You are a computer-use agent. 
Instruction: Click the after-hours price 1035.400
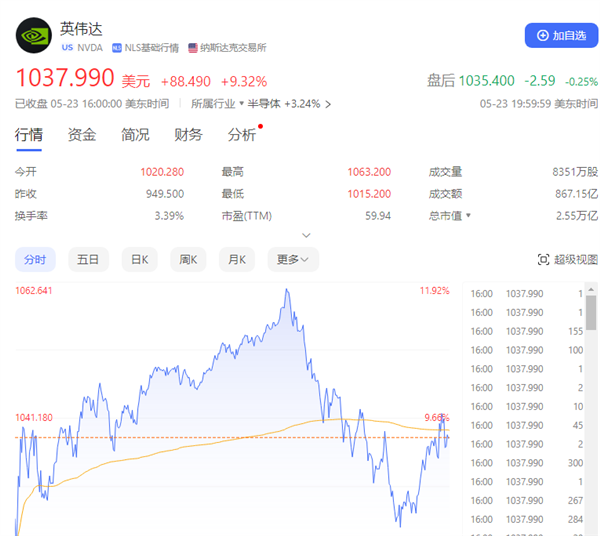pyautogui.click(x=486, y=81)
